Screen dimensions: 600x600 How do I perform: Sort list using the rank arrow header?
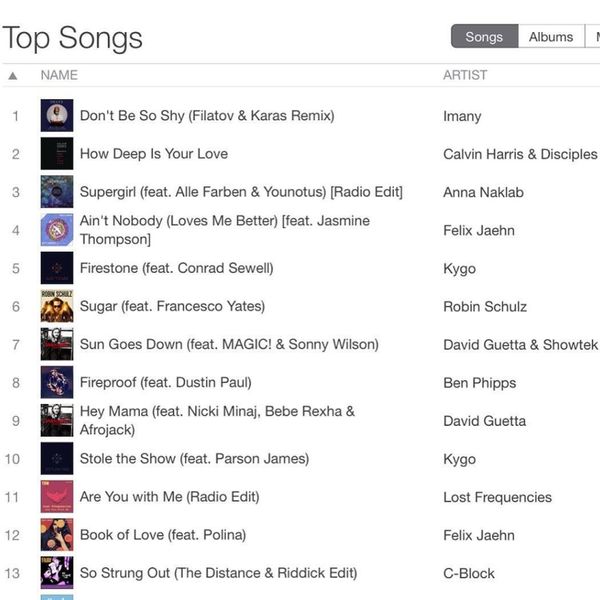click(13, 75)
